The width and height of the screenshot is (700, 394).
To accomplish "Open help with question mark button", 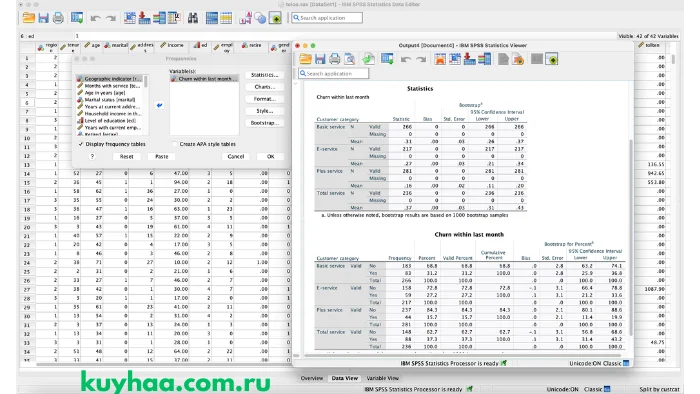I will [x=92, y=157].
